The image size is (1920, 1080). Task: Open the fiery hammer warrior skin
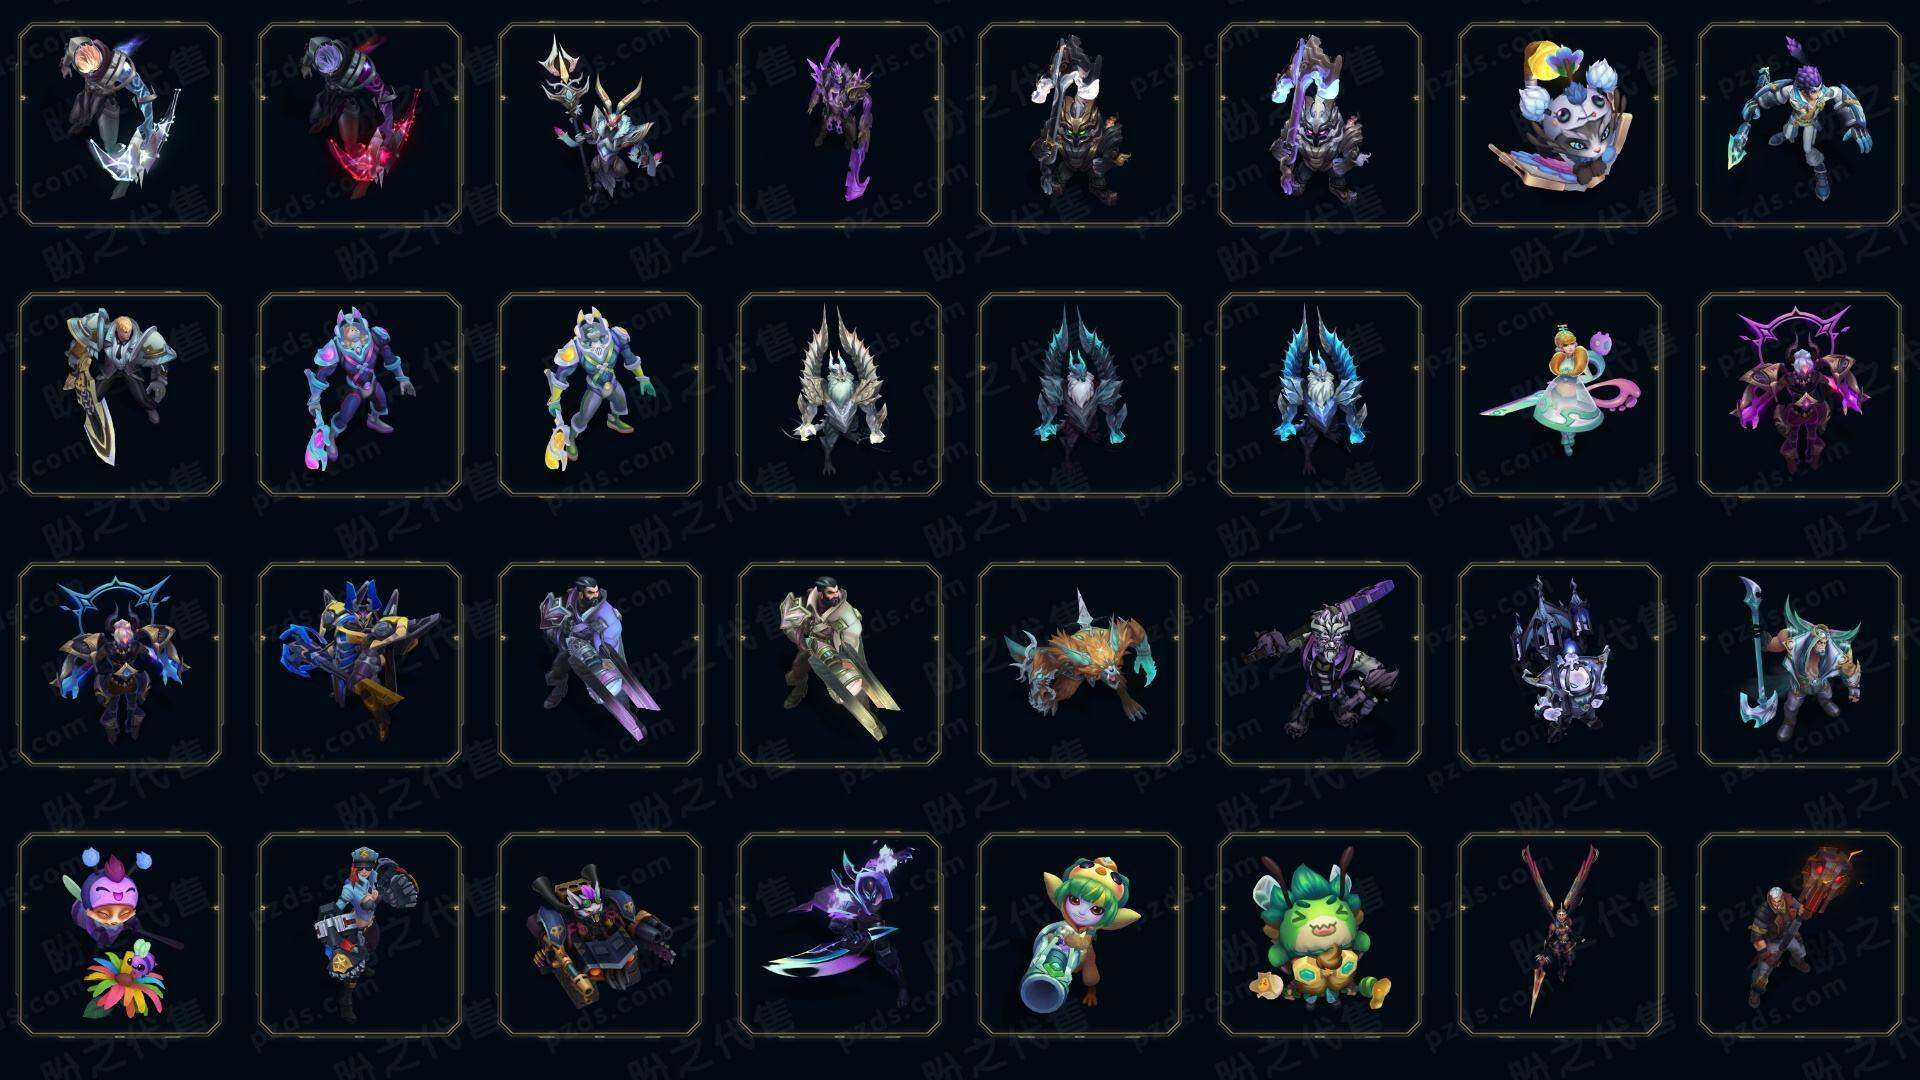point(1800,934)
